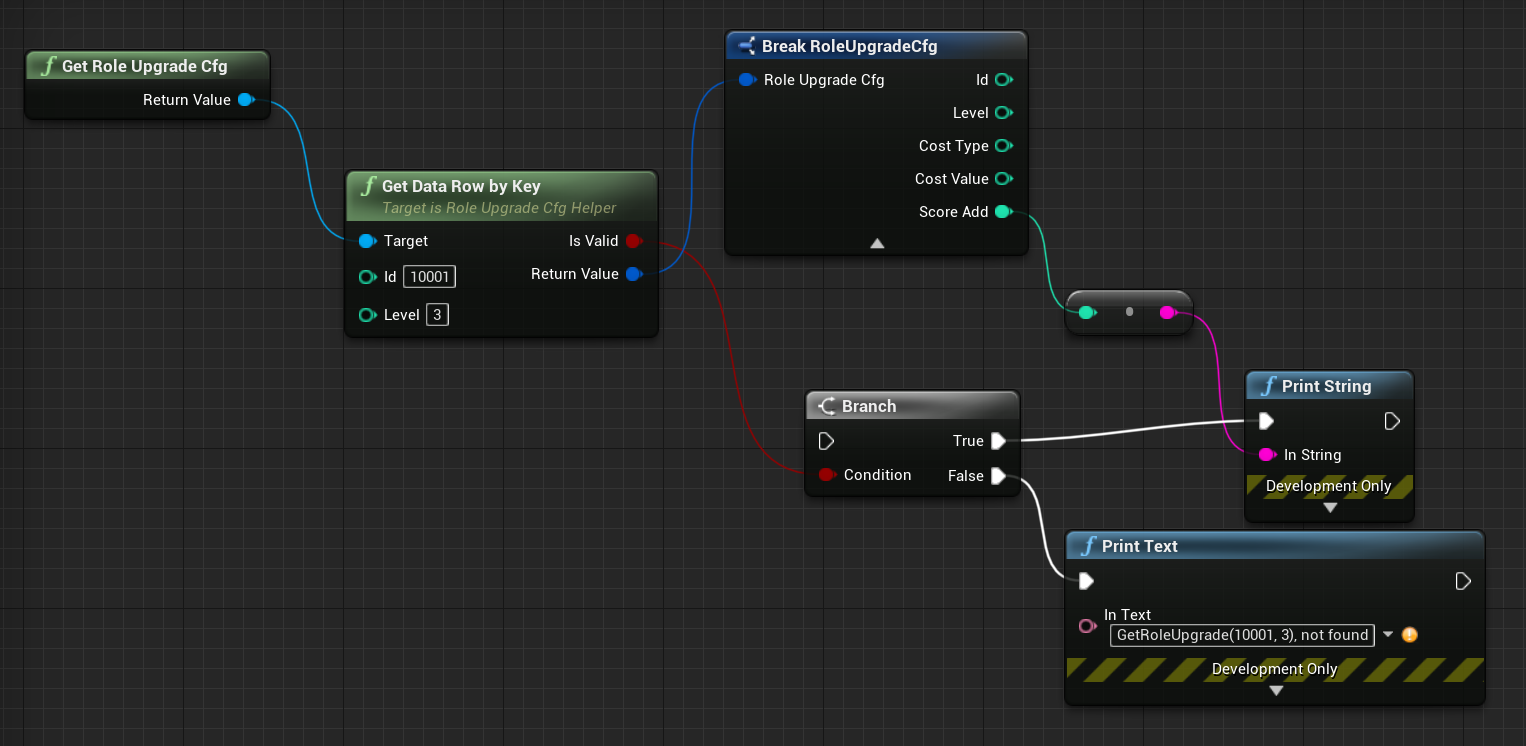Click the conversion node's pink string output pin
This screenshot has height=746, width=1526.
coord(1167,313)
